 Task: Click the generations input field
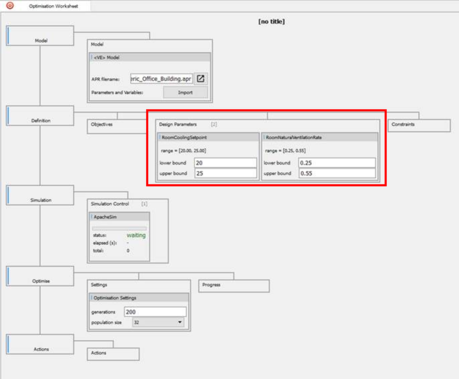point(155,312)
